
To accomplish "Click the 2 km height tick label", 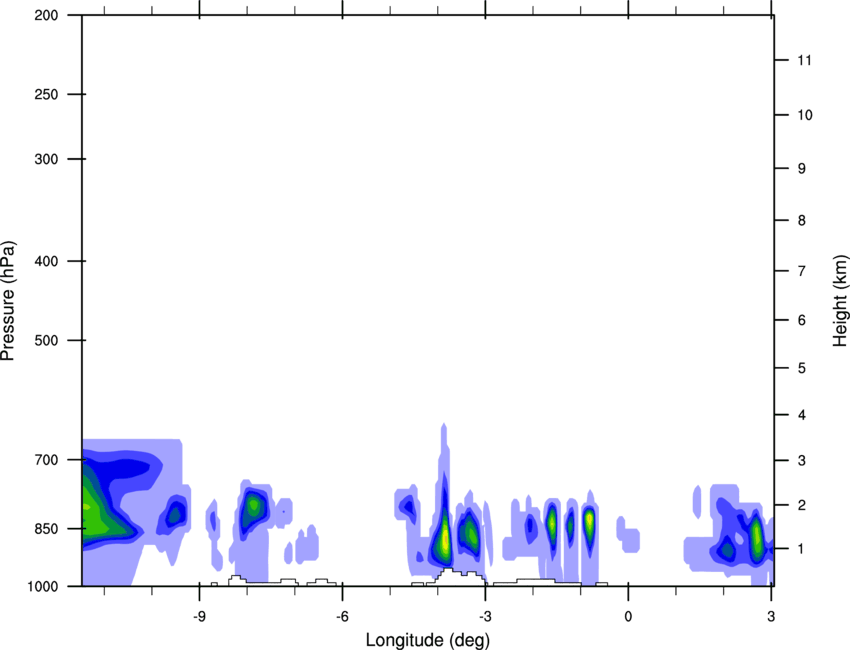I will click(x=801, y=505).
